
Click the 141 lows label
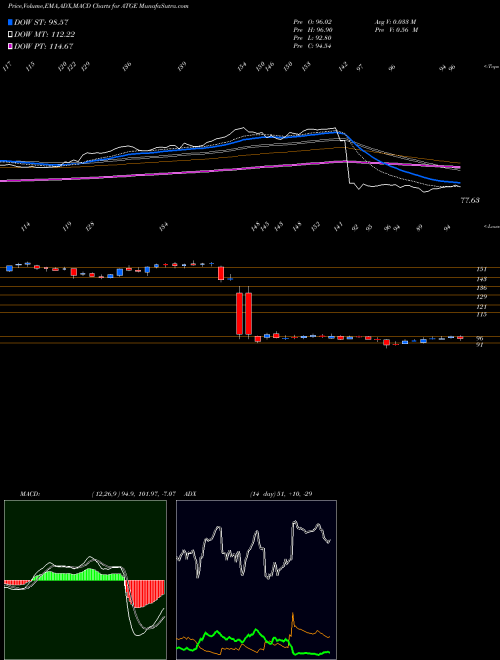pos(339,227)
